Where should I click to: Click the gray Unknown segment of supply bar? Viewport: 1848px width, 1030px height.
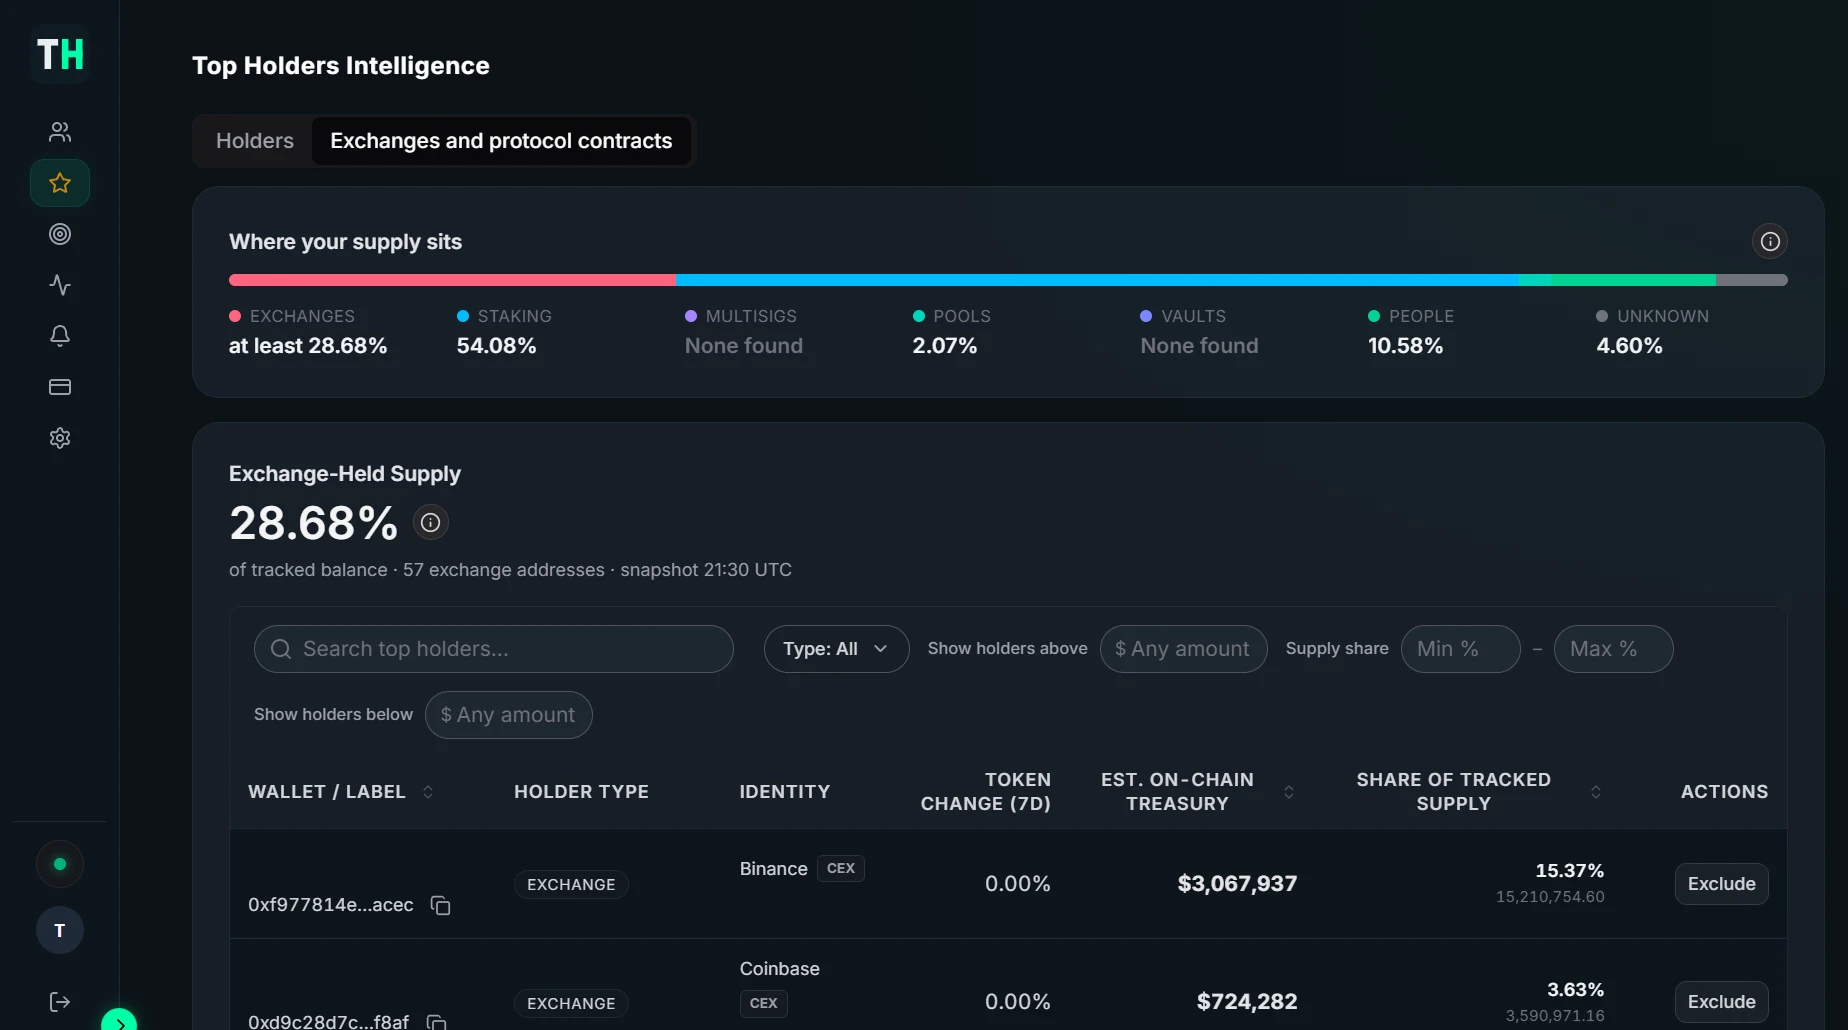click(x=1752, y=280)
